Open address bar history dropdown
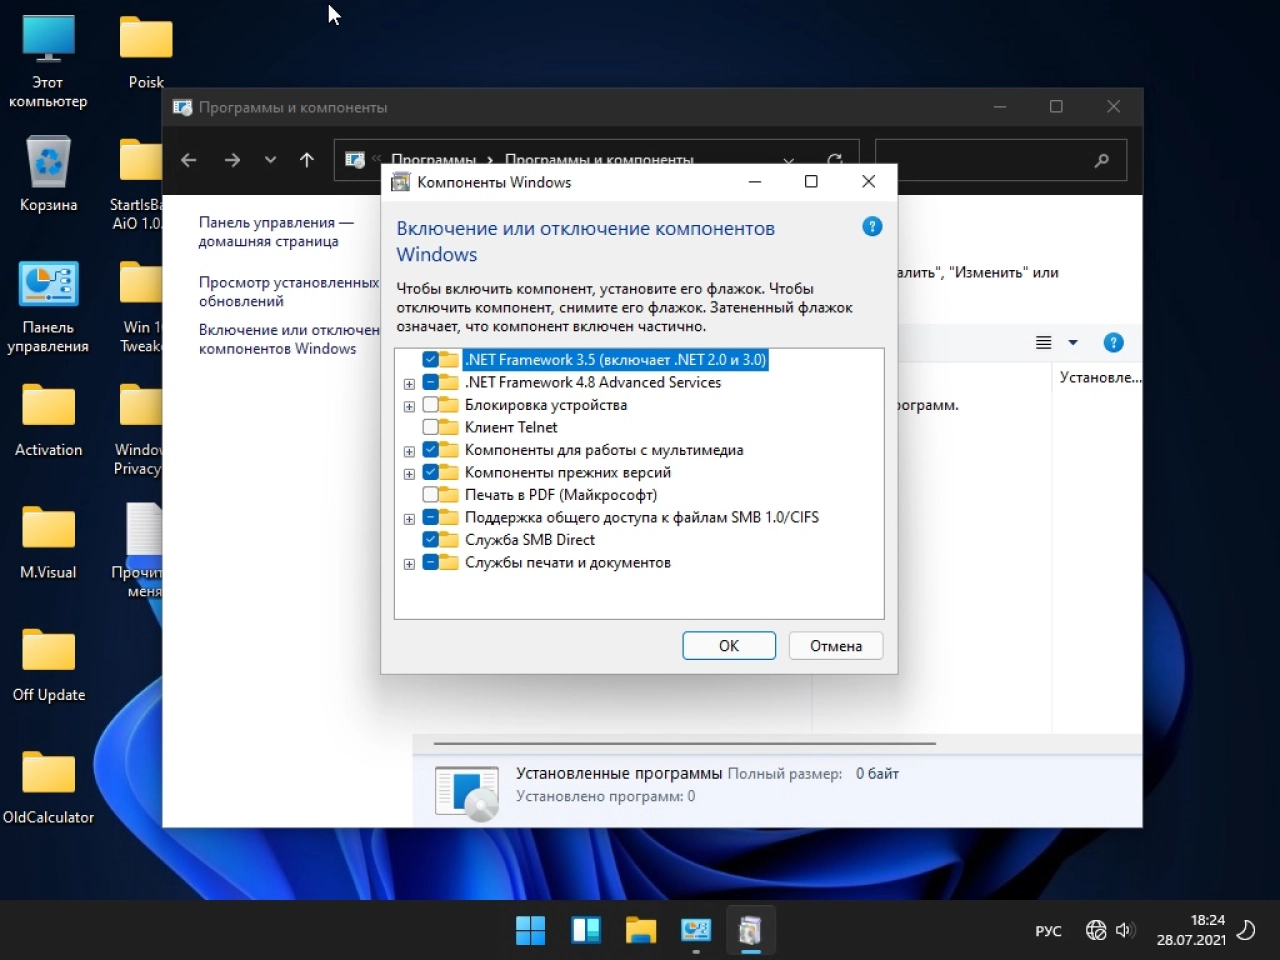Viewport: 1280px width, 960px height. (789, 160)
